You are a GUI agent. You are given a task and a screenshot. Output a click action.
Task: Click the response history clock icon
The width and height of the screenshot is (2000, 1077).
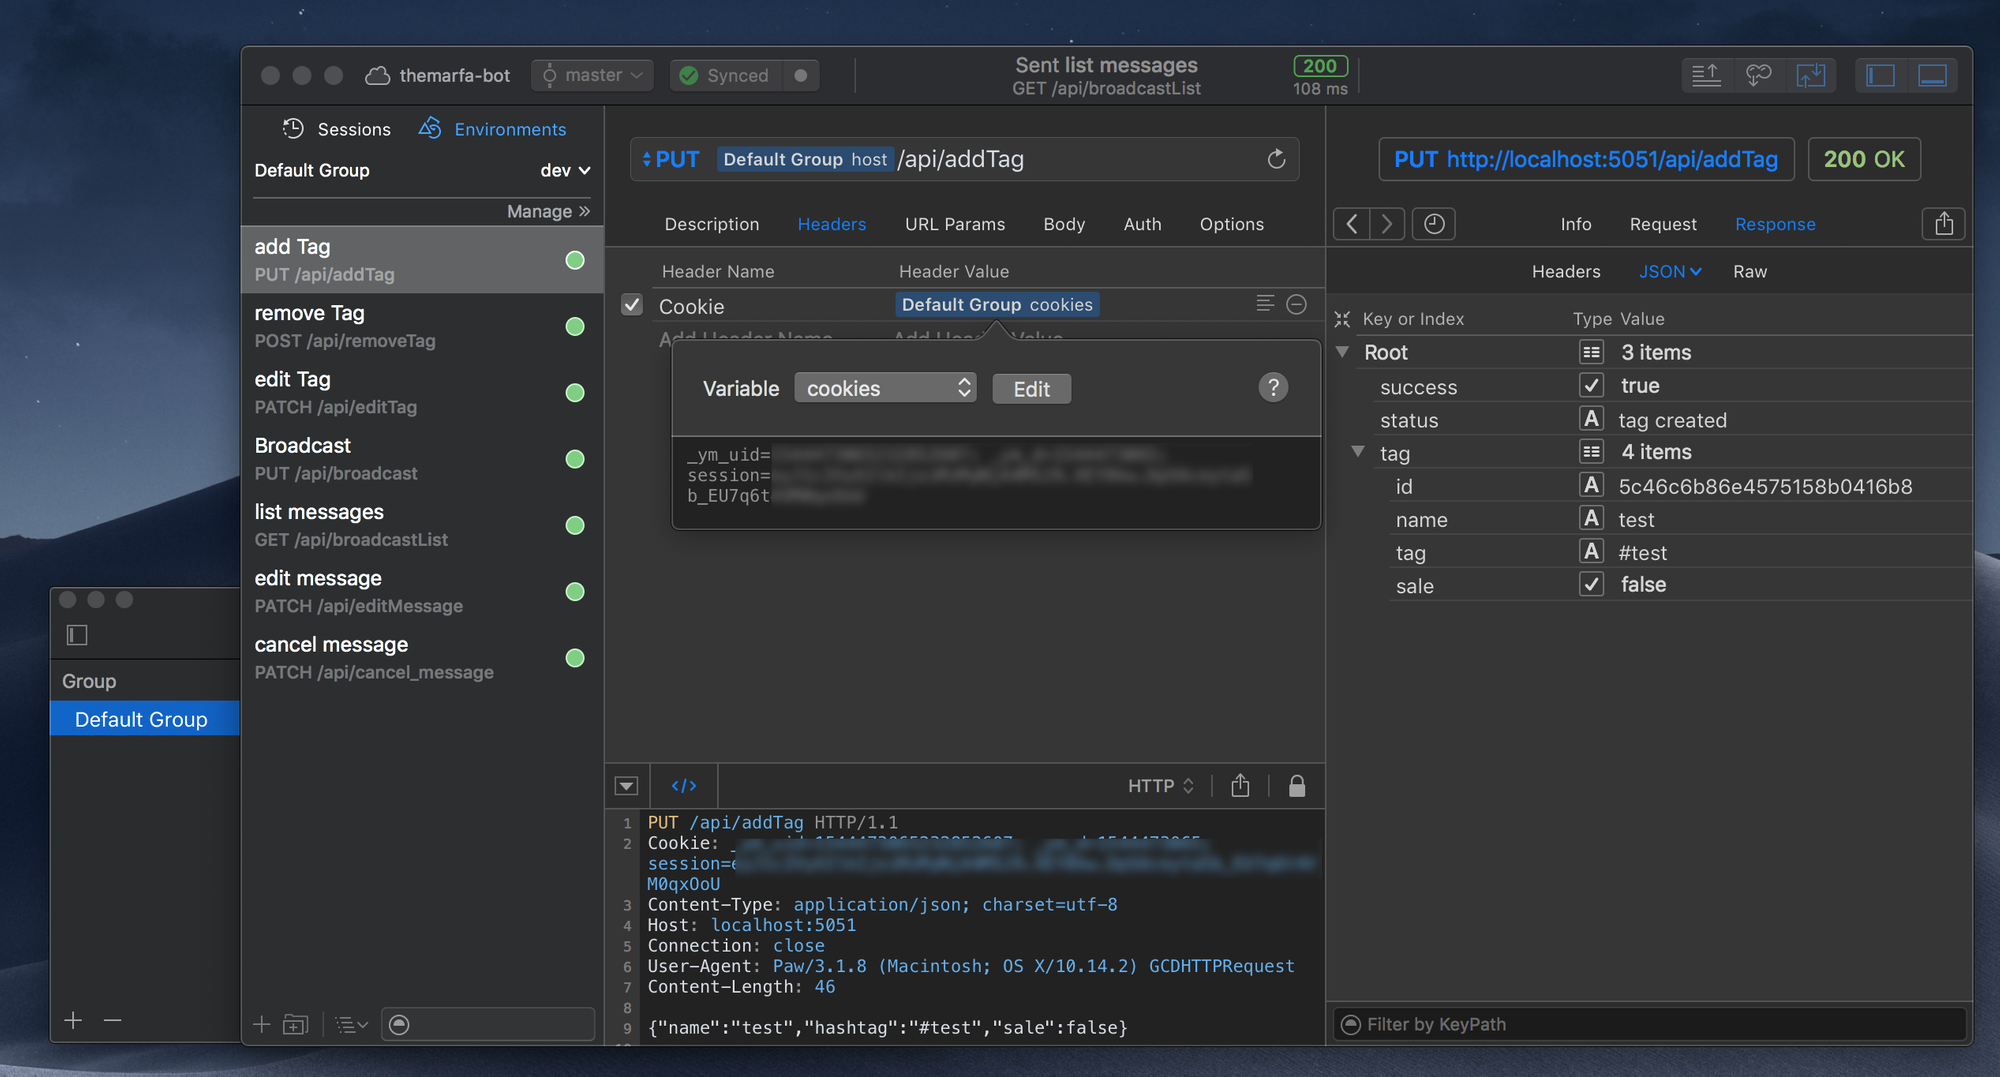[1433, 224]
